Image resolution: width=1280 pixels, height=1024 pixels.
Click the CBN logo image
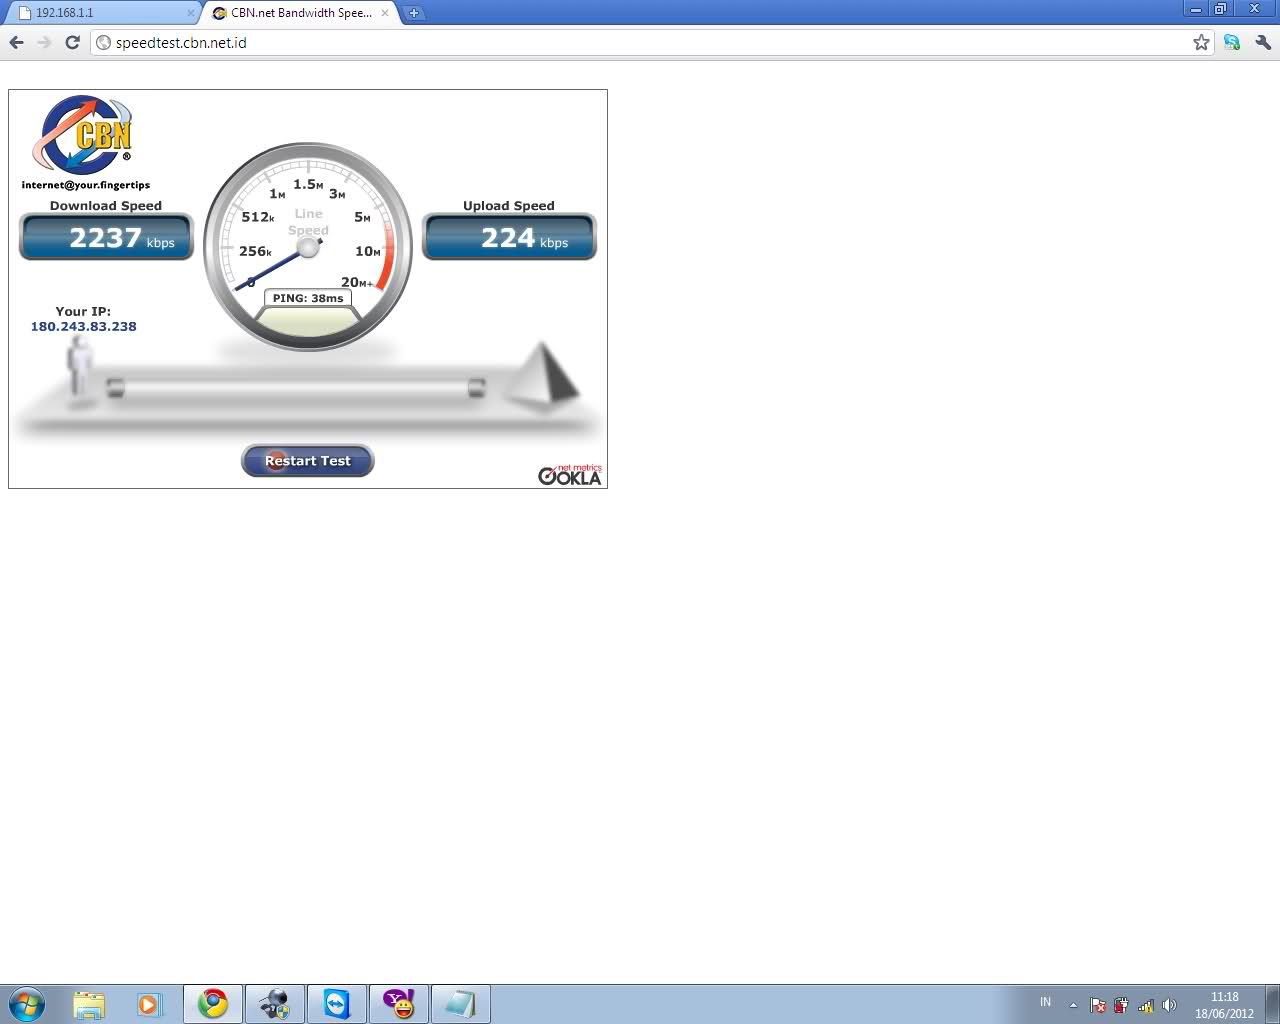84,135
